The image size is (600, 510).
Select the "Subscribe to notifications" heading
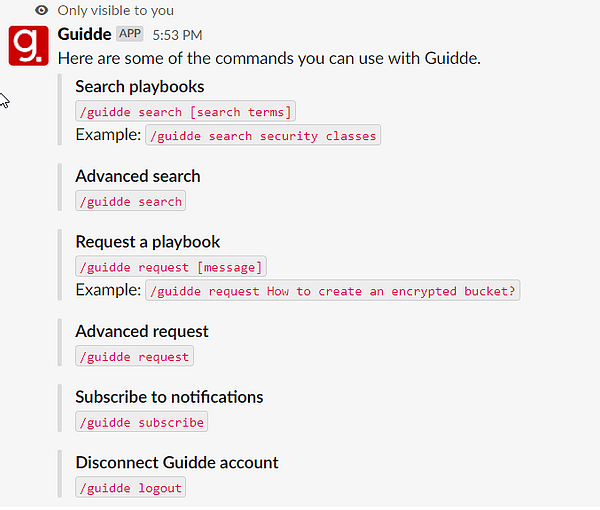tap(169, 397)
